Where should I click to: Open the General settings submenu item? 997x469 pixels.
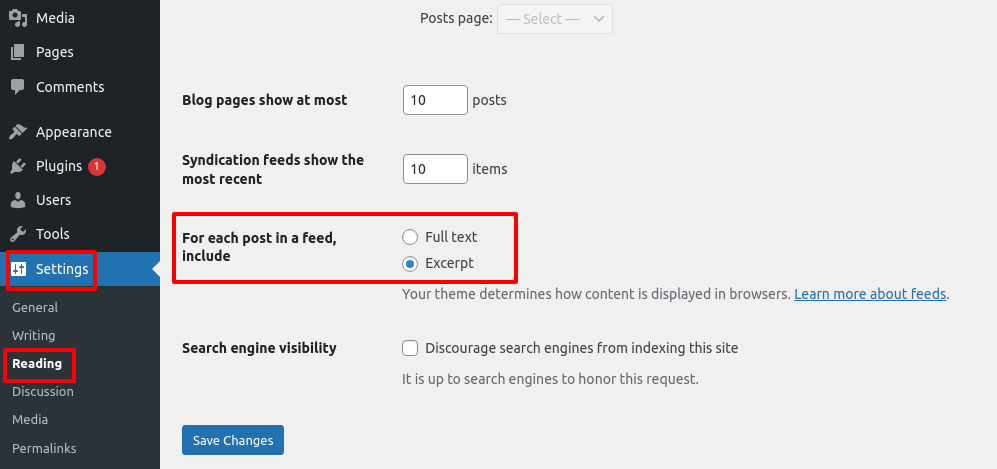35,308
